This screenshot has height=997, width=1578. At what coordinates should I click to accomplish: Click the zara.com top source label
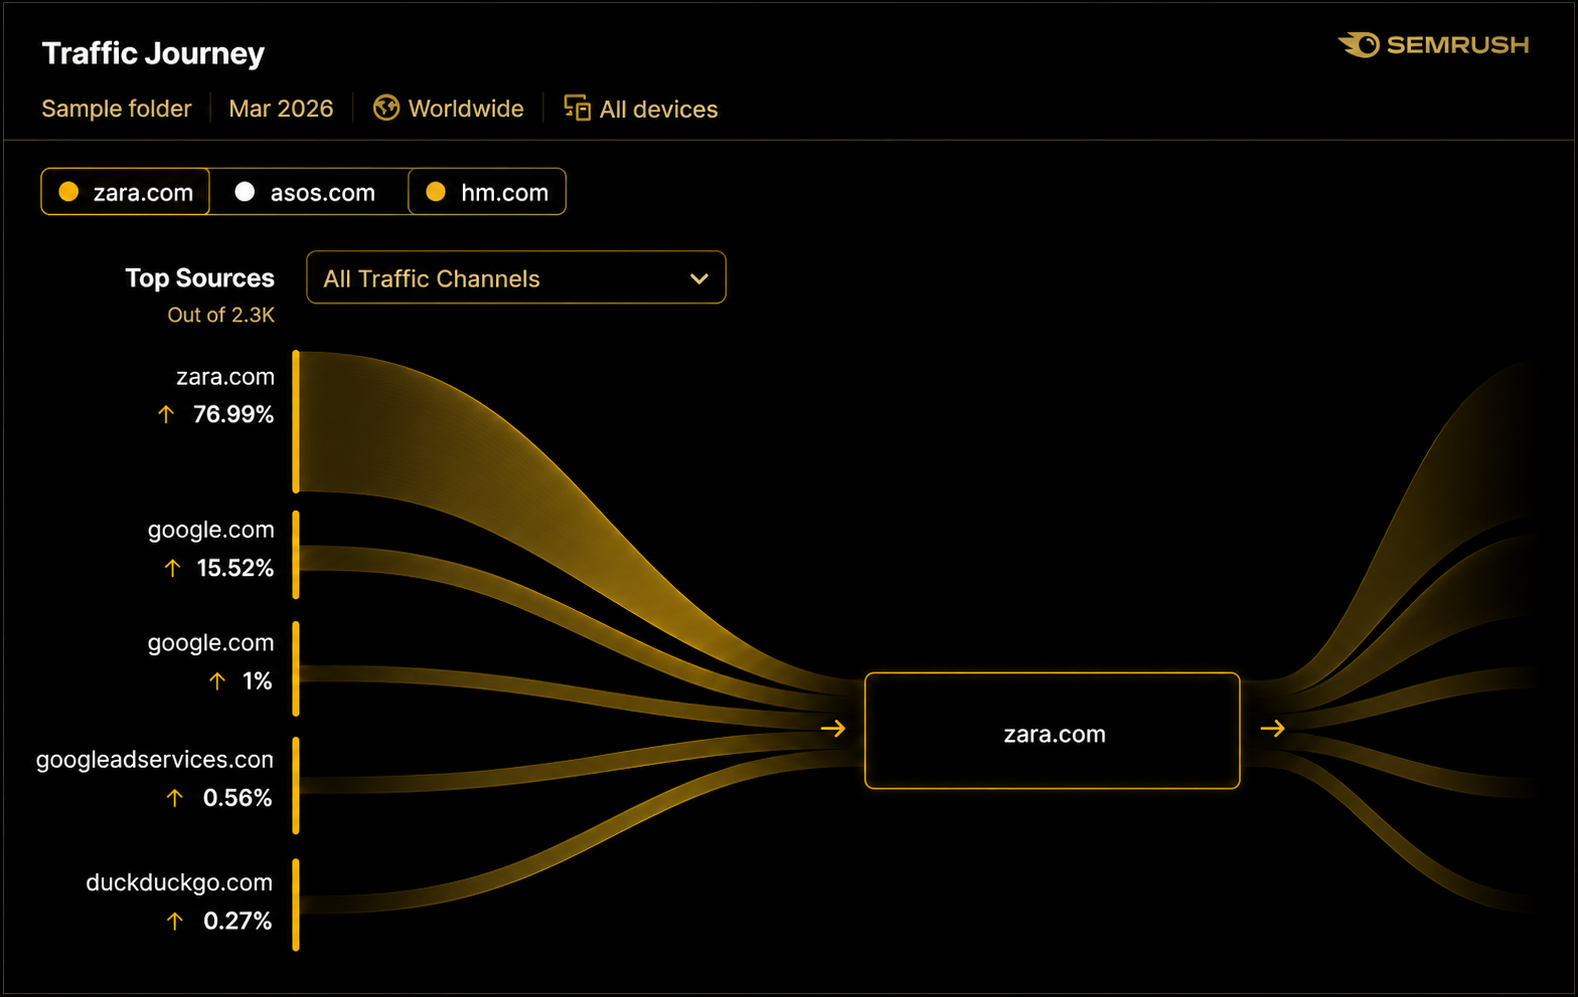(x=225, y=377)
